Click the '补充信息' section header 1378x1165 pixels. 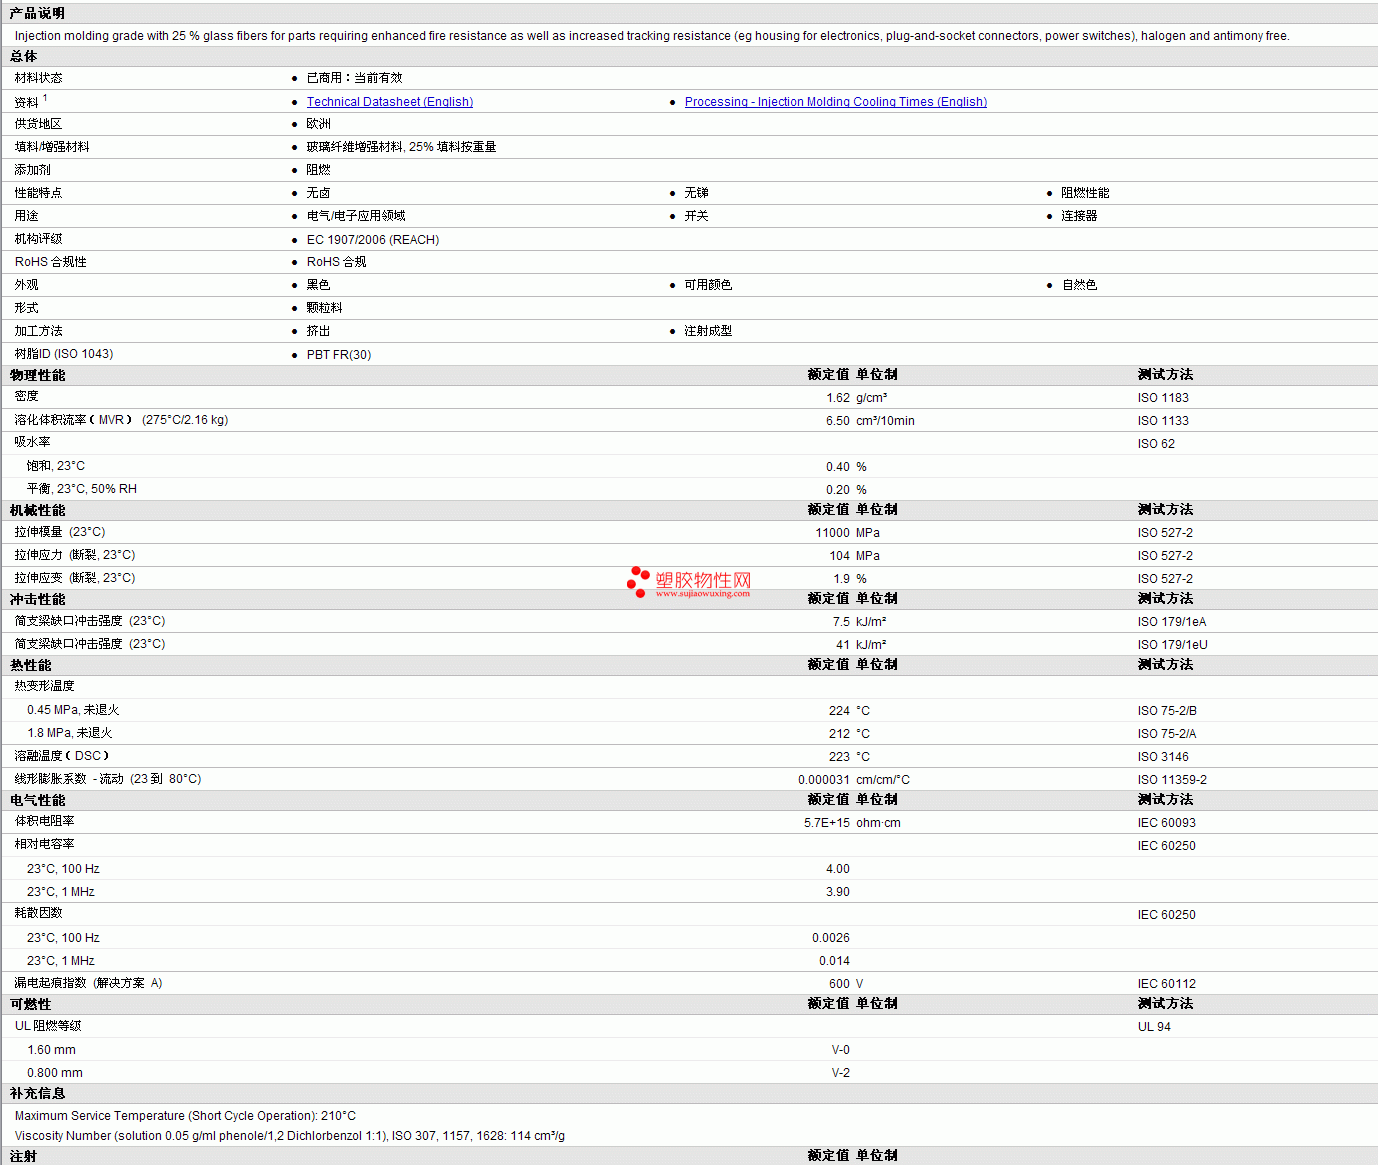38,1093
